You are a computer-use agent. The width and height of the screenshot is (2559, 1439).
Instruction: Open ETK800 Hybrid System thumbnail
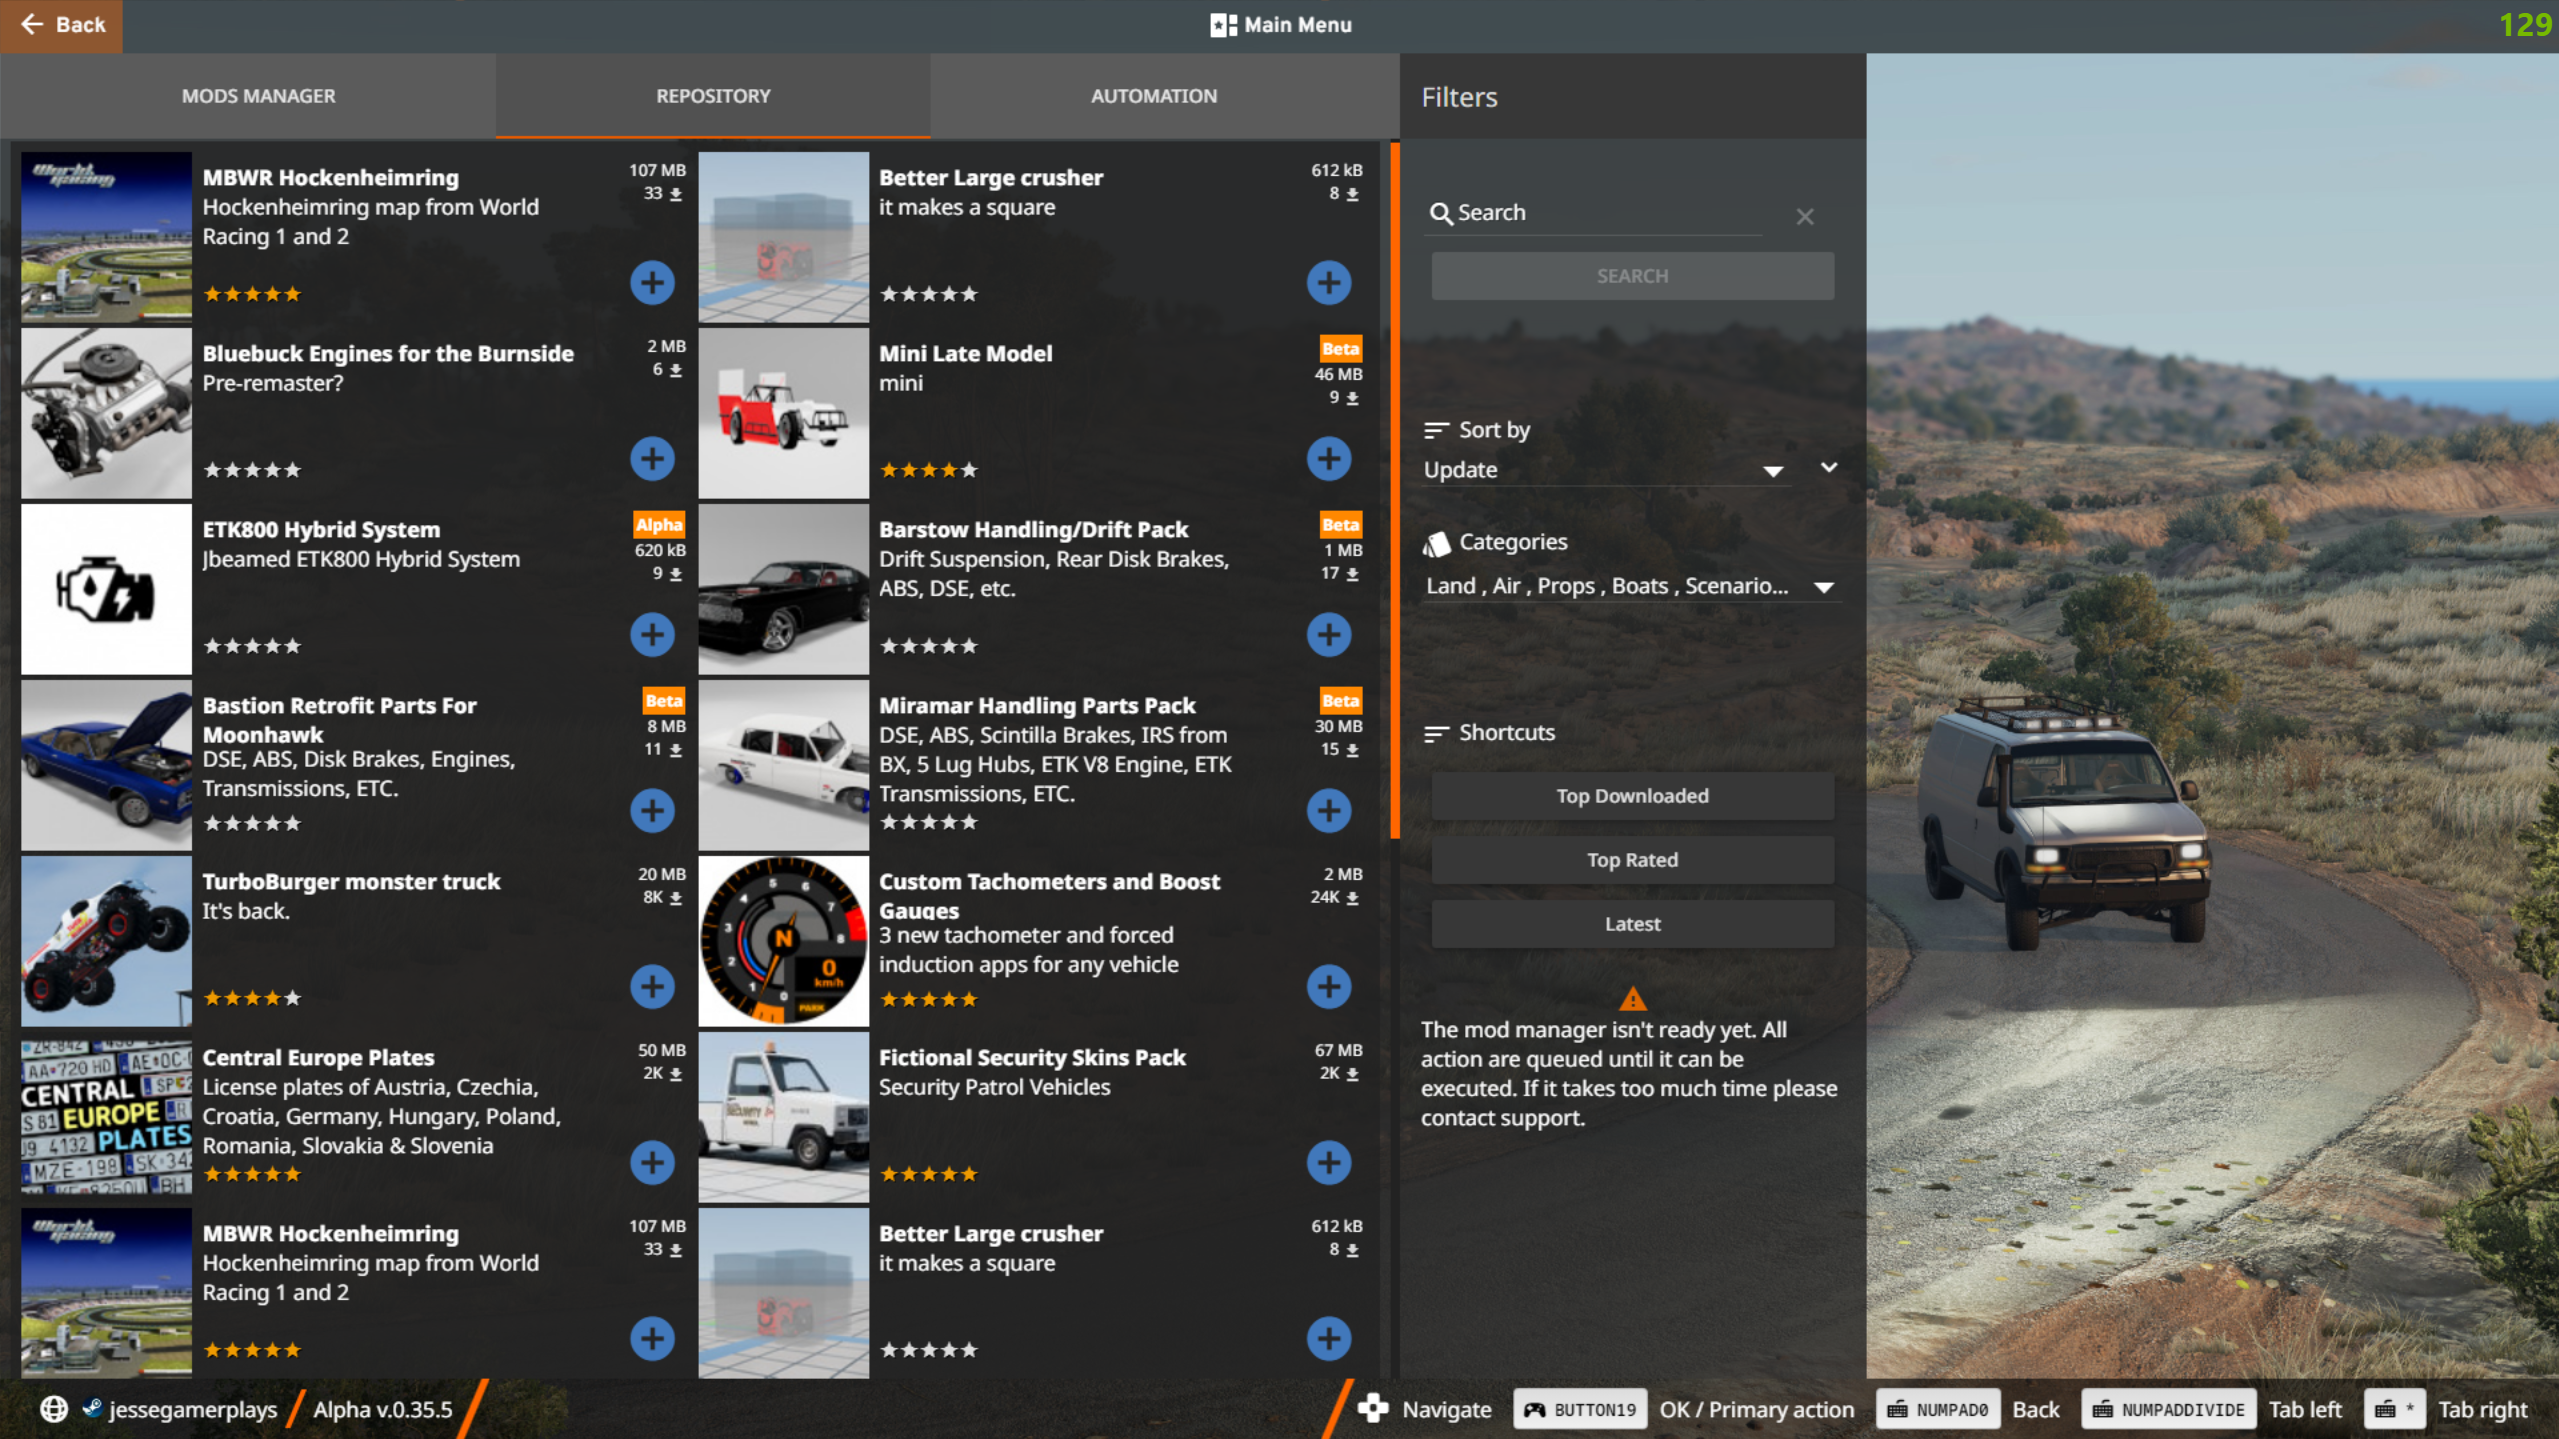pos(106,589)
